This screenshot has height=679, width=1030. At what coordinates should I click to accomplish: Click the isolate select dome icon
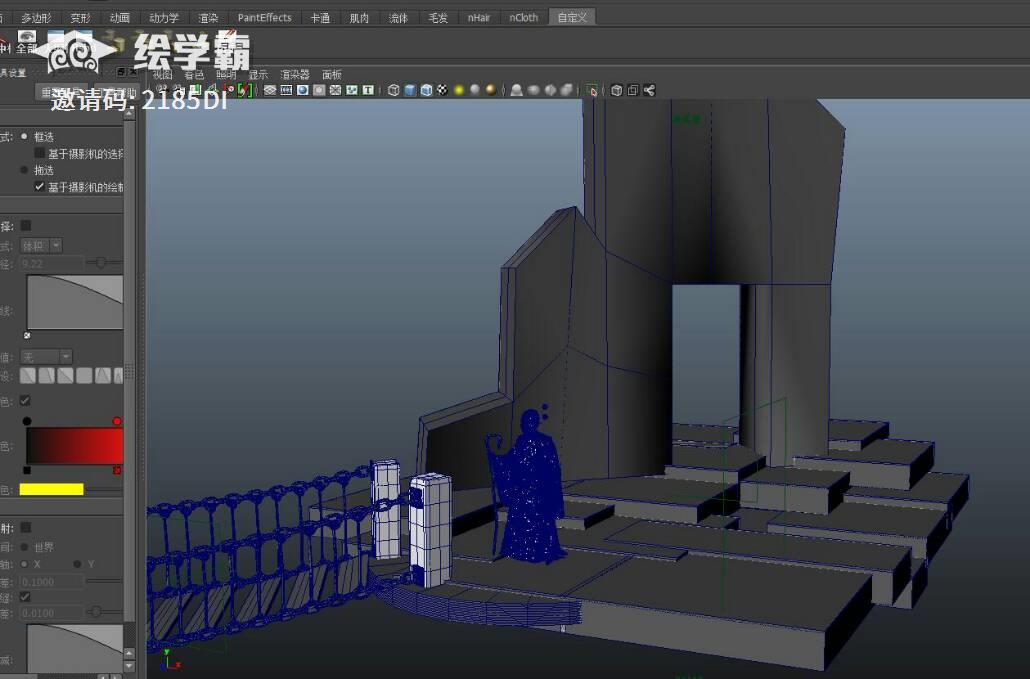[516, 91]
